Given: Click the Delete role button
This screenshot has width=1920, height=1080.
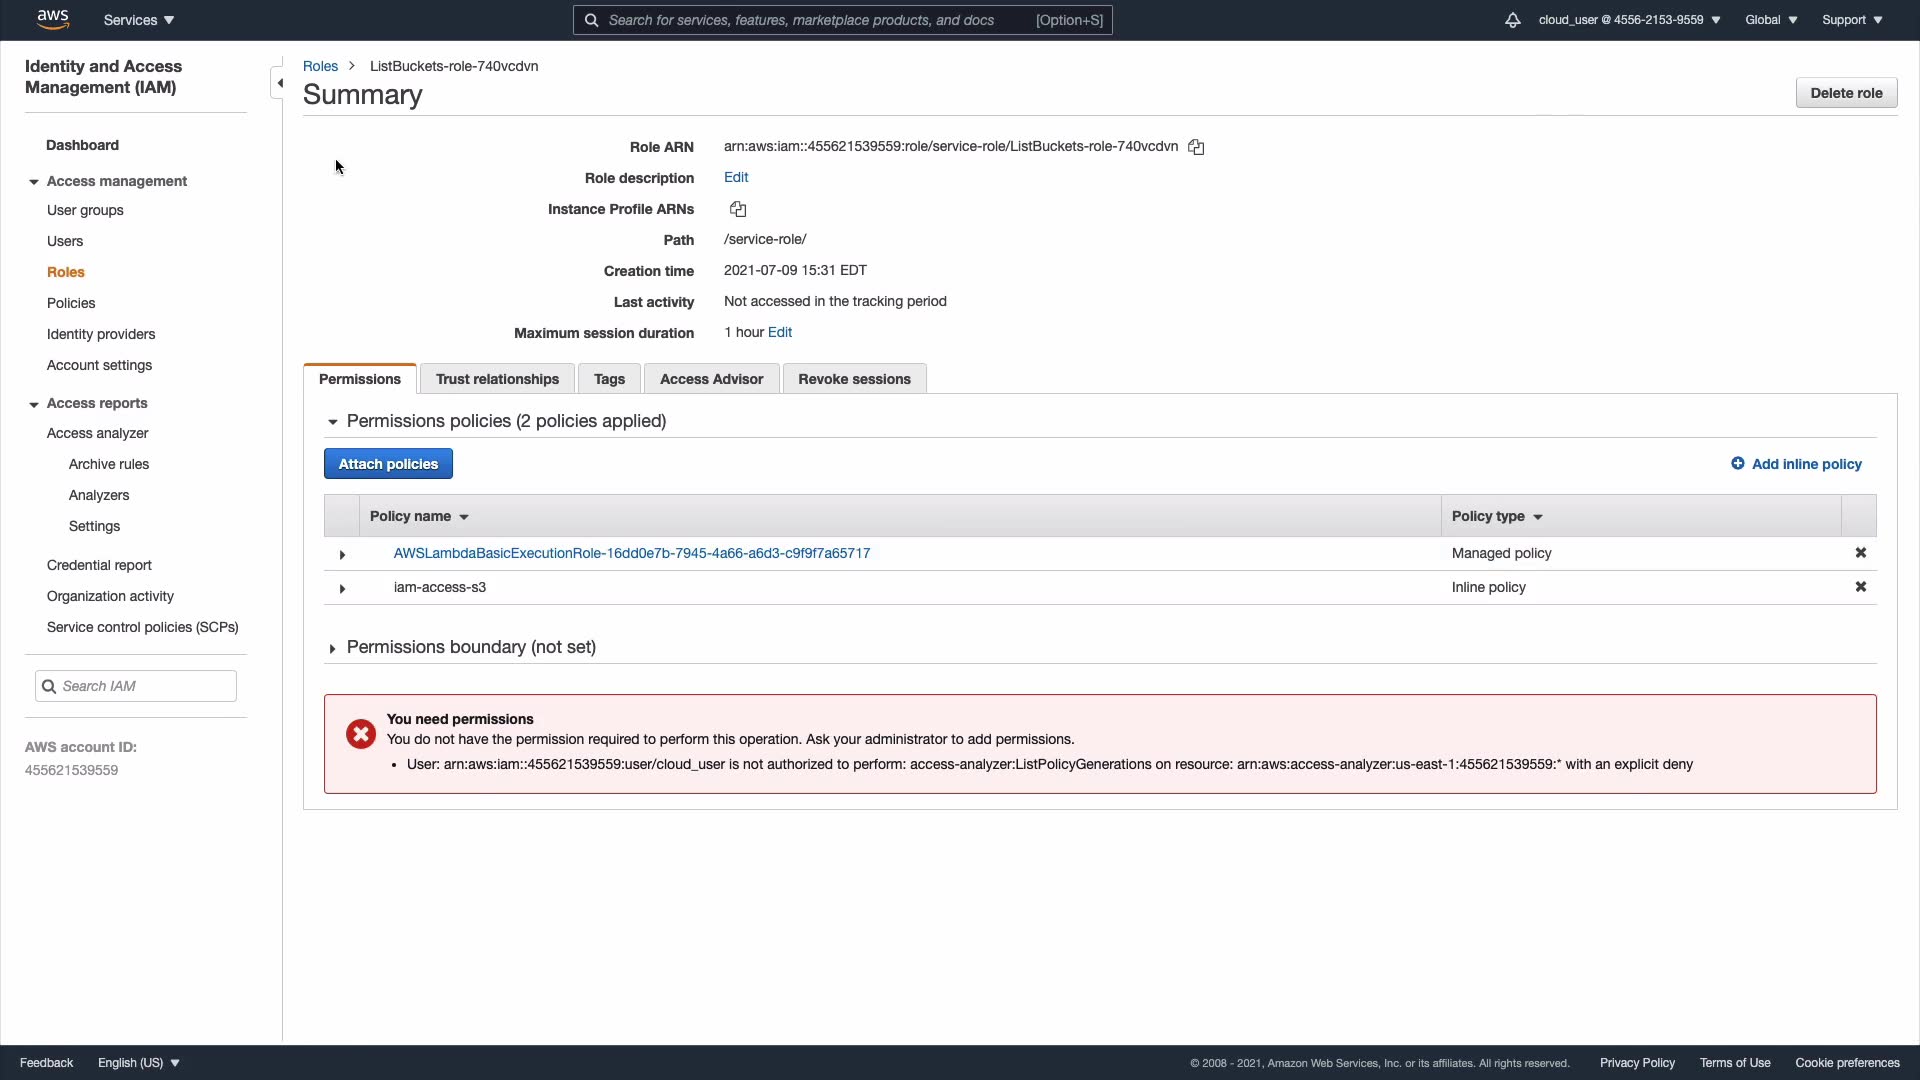Looking at the screenshot, I should click(x=1845, y=93).
